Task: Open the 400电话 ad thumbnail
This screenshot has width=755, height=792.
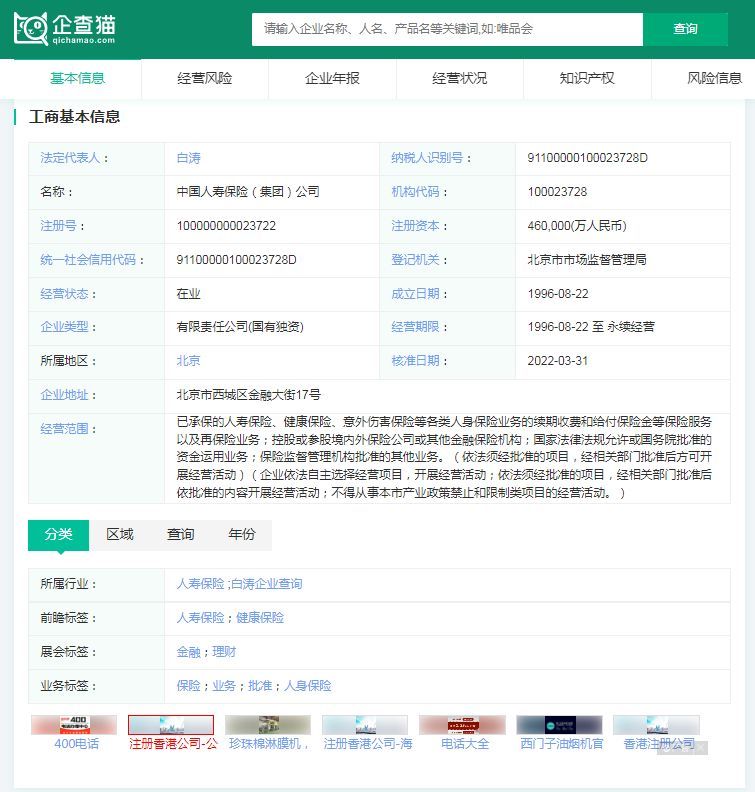Action: tap(74, 725)
